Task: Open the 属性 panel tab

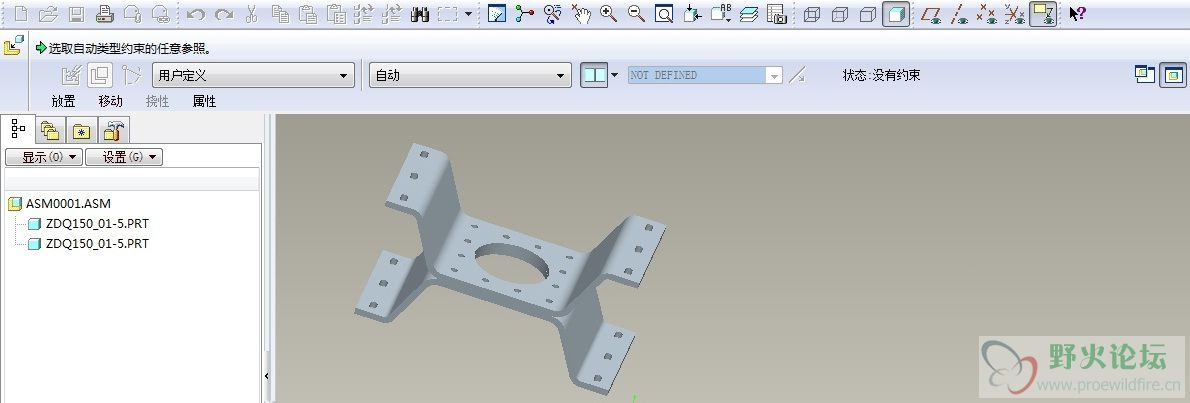Action: (204, 101)
